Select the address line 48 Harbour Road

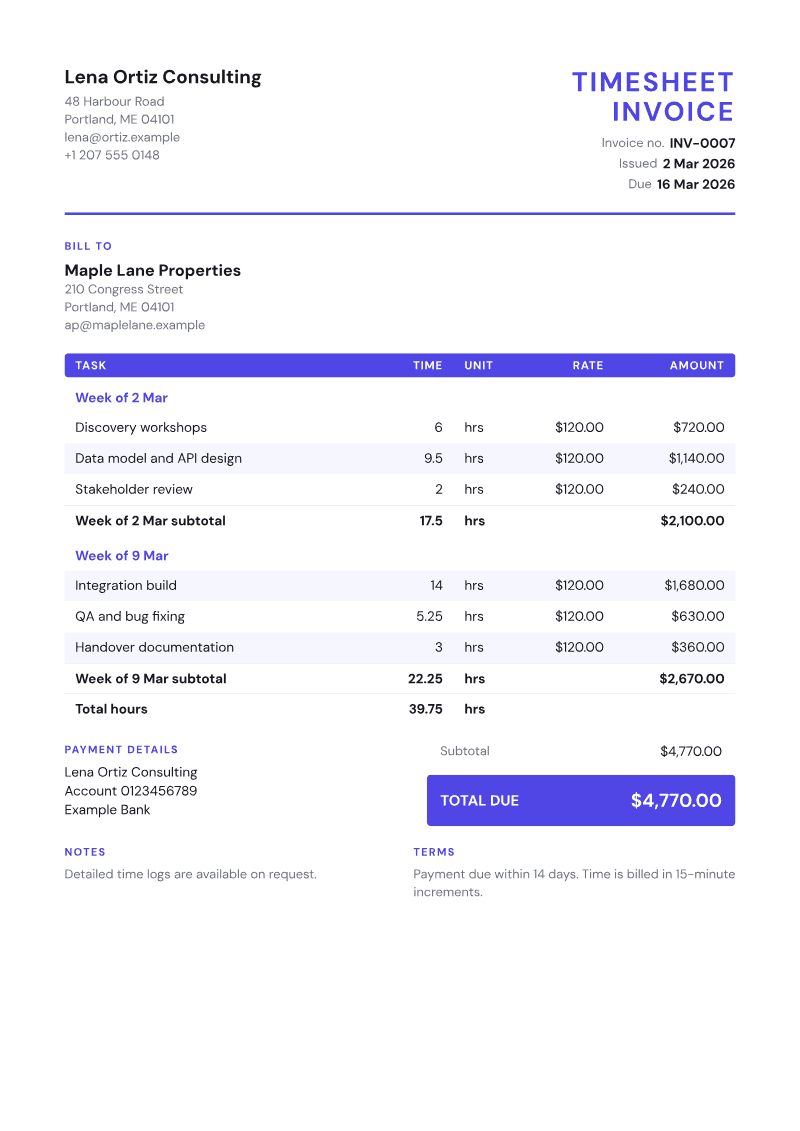pos(115,102)
